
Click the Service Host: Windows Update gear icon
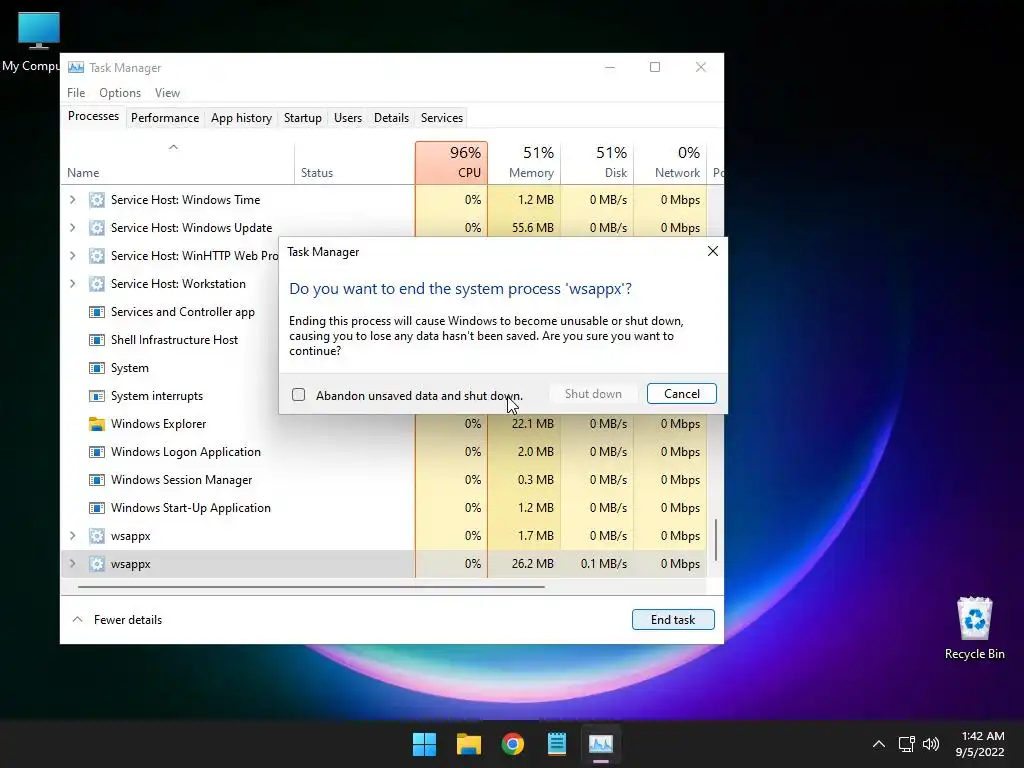point(97,228)
